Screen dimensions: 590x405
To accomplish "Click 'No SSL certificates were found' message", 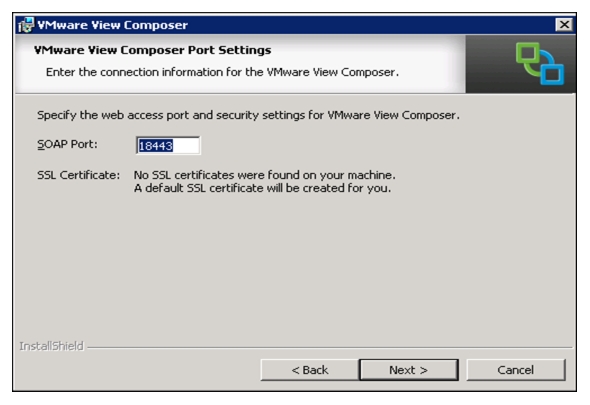I will point(265,175).
